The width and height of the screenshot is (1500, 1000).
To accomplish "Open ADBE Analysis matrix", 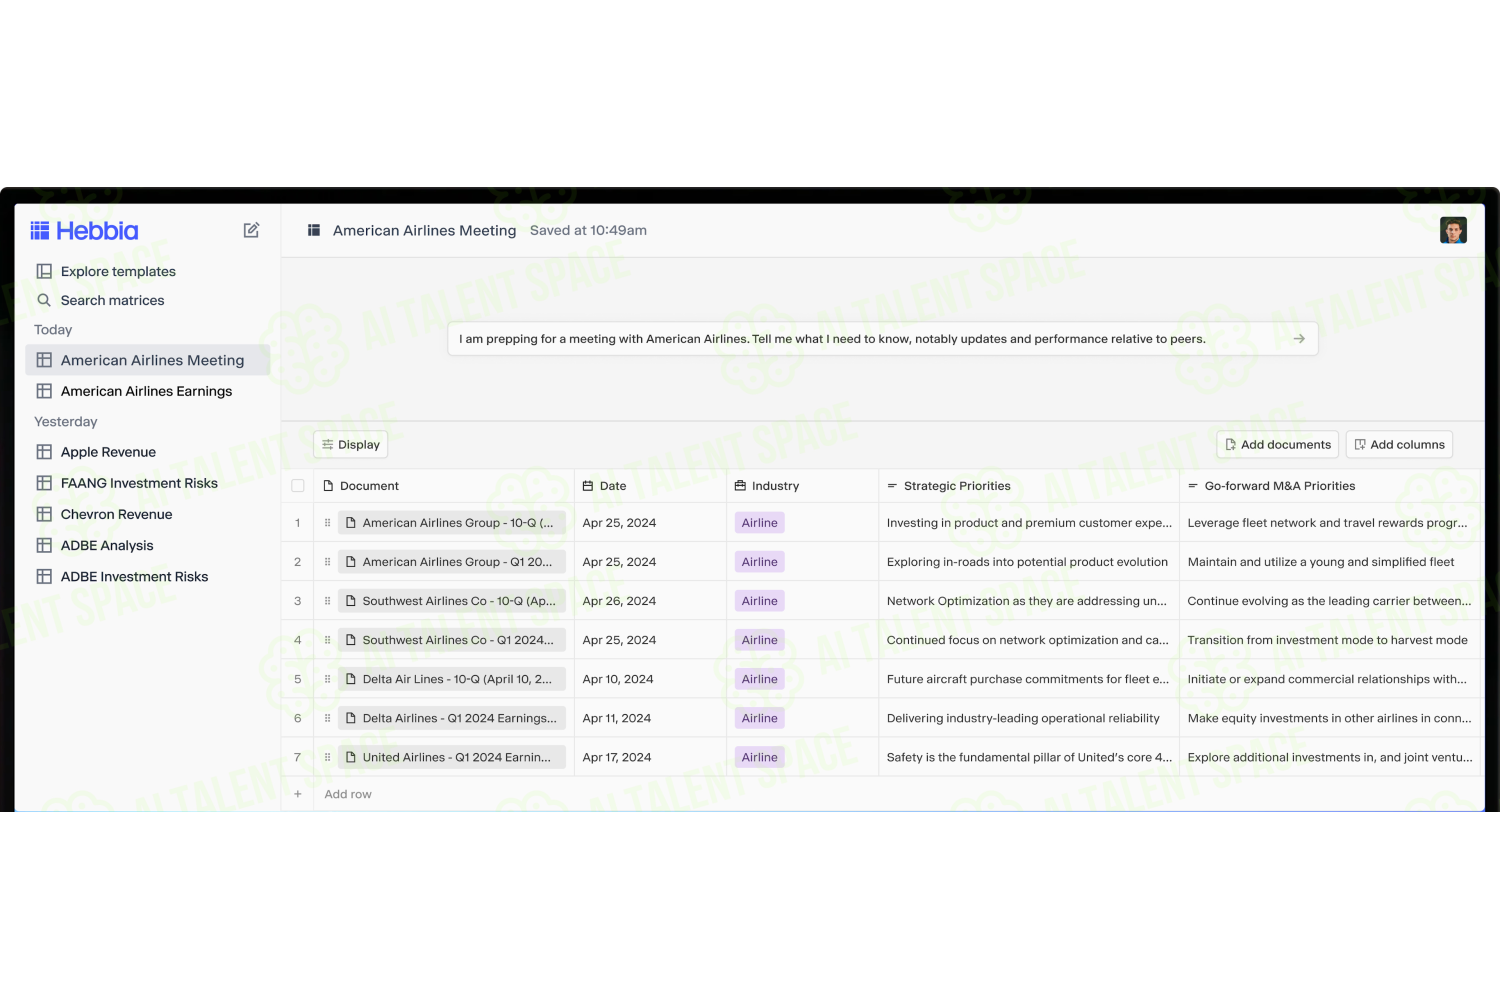I will pos(107,545).
